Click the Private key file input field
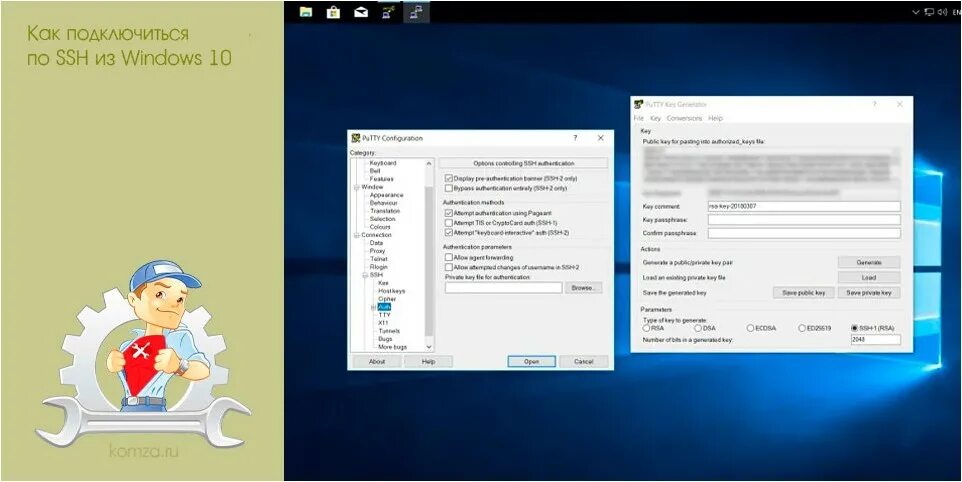Viewport: 962px width, 482px height. point(504,288)
